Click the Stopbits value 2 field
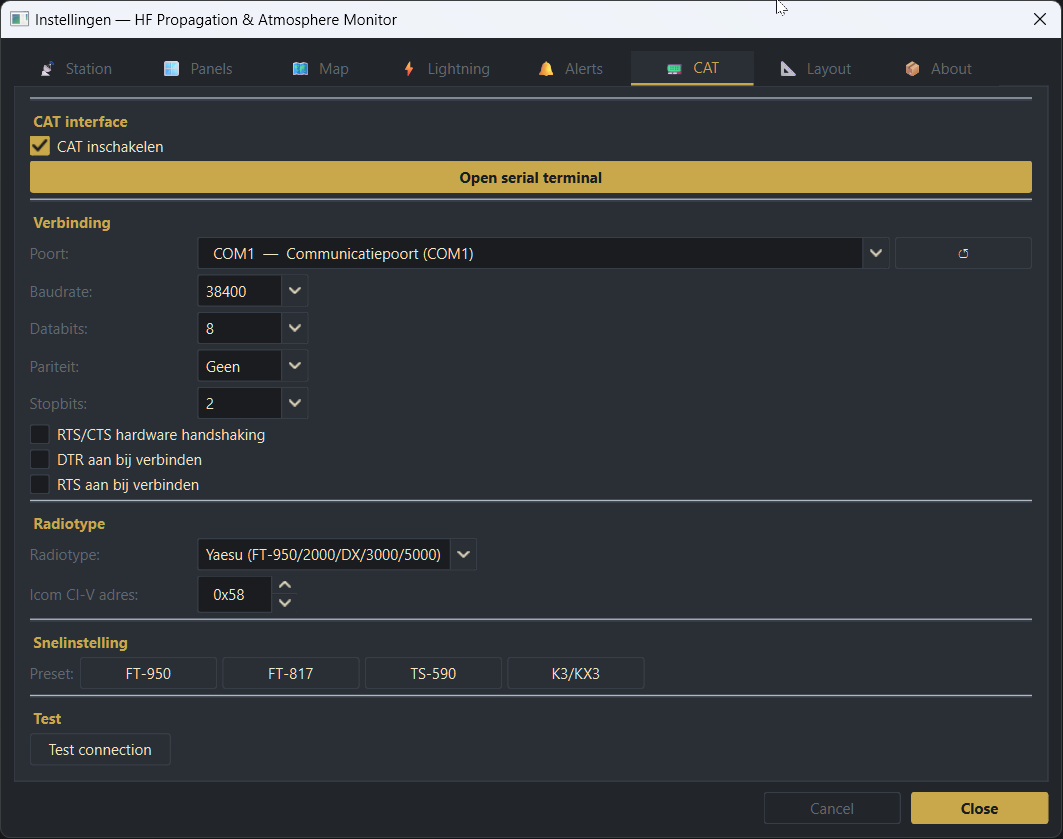The width and height of the screenshot is (1063, 839). click(x=239, y=403)
